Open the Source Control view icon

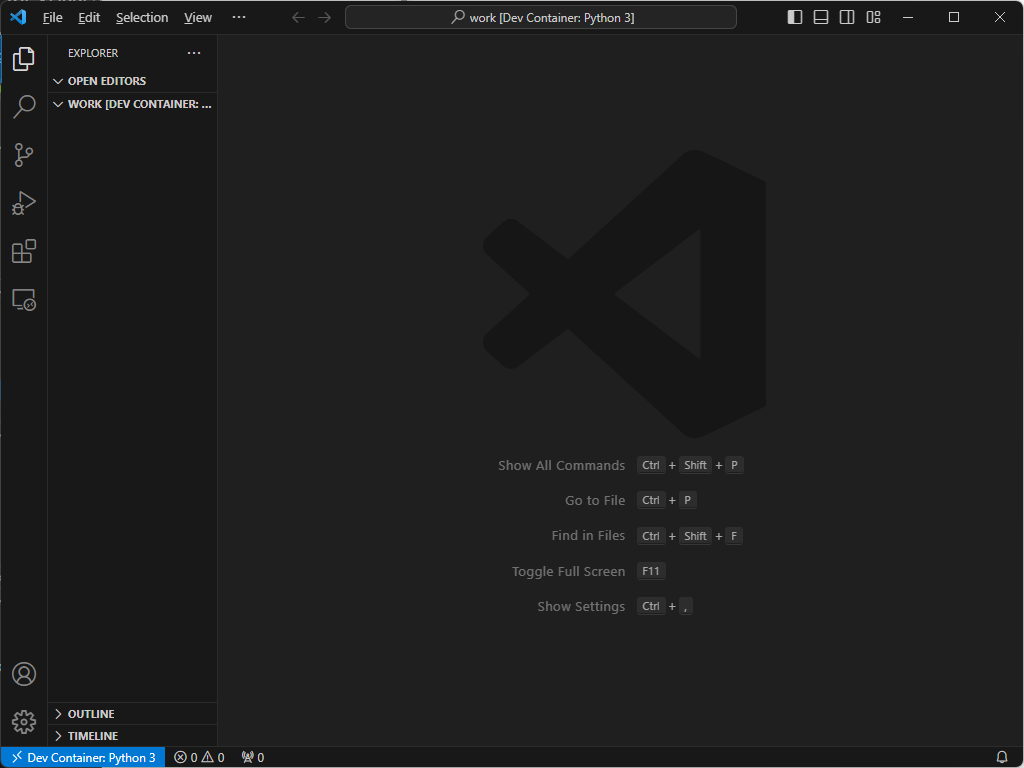point(24,155)
